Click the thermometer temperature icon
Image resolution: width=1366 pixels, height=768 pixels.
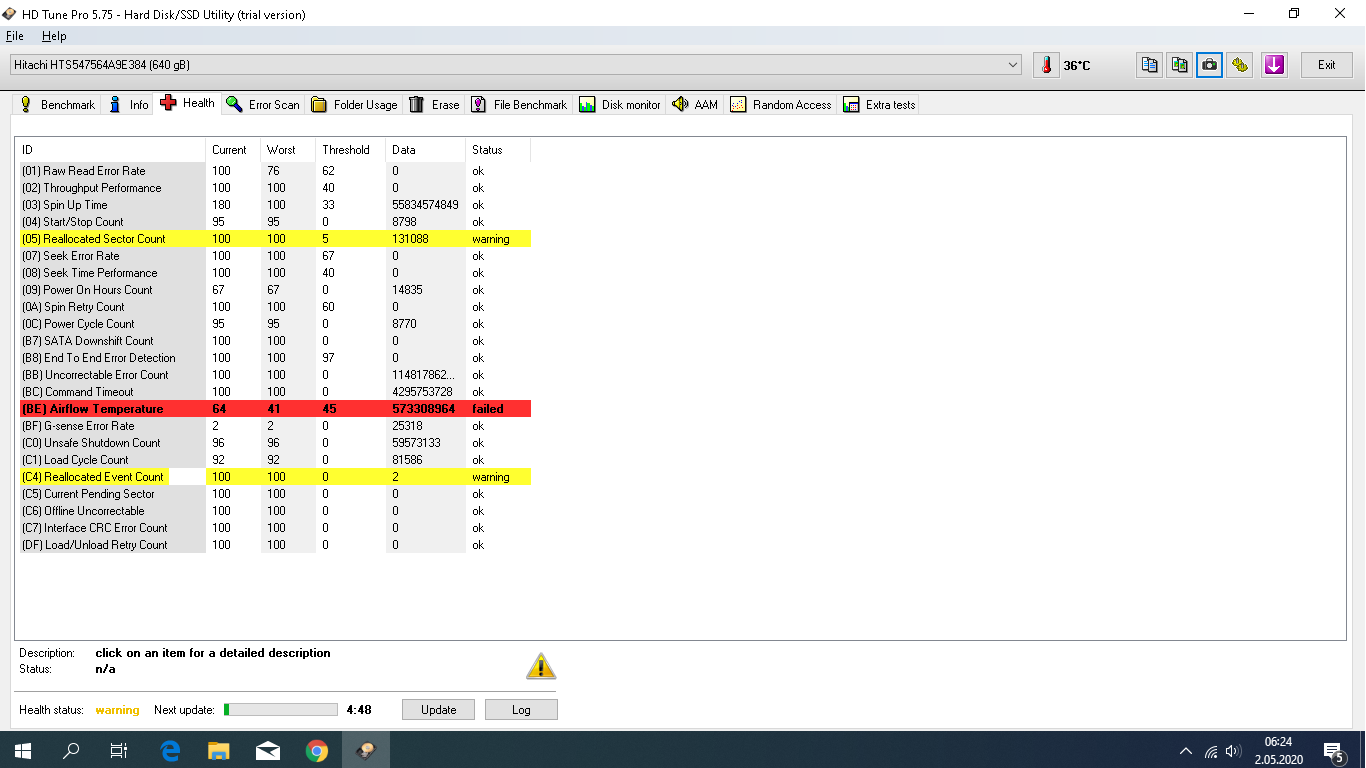click(x=1047, y=65)
